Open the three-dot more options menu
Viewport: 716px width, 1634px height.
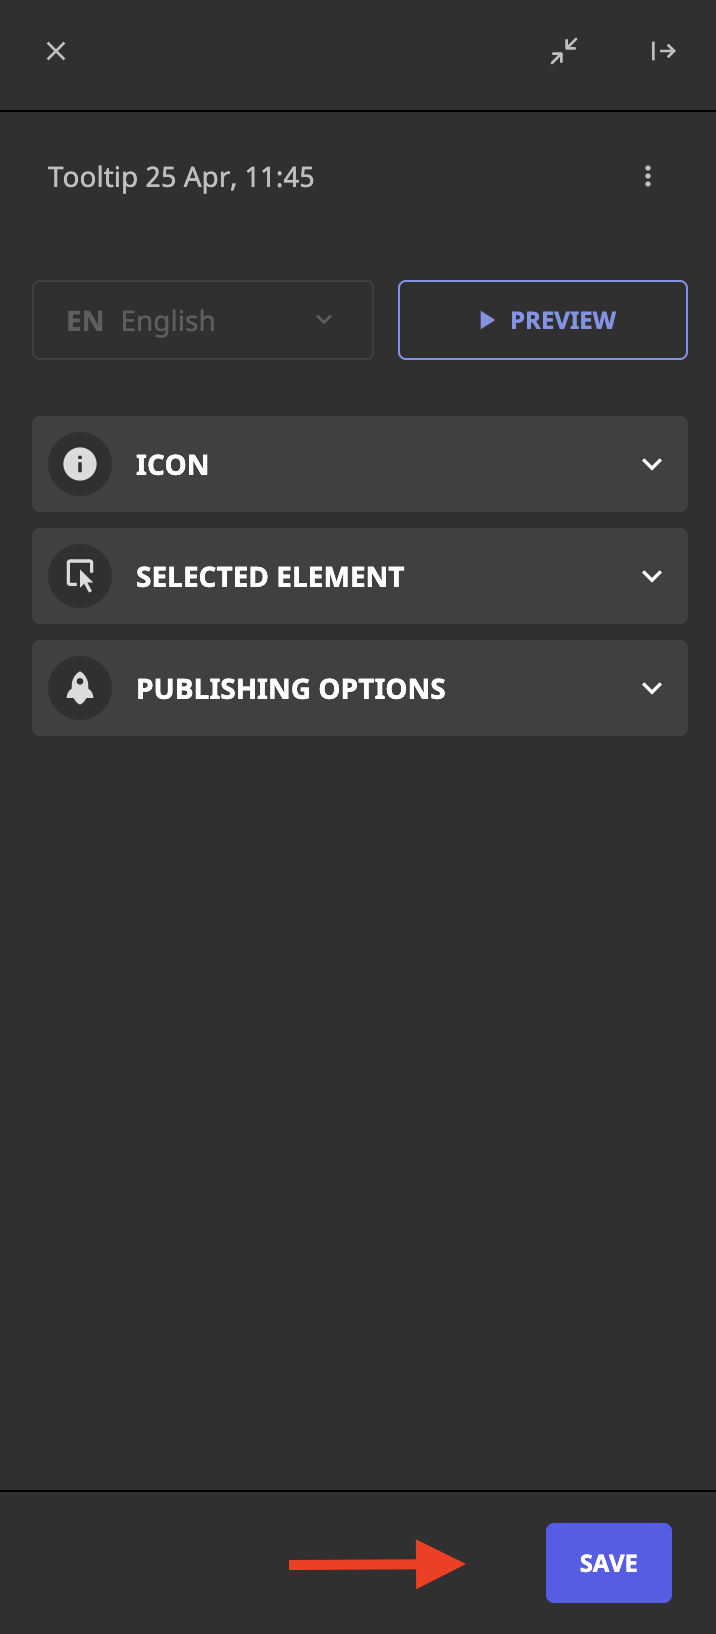point(648,177)
